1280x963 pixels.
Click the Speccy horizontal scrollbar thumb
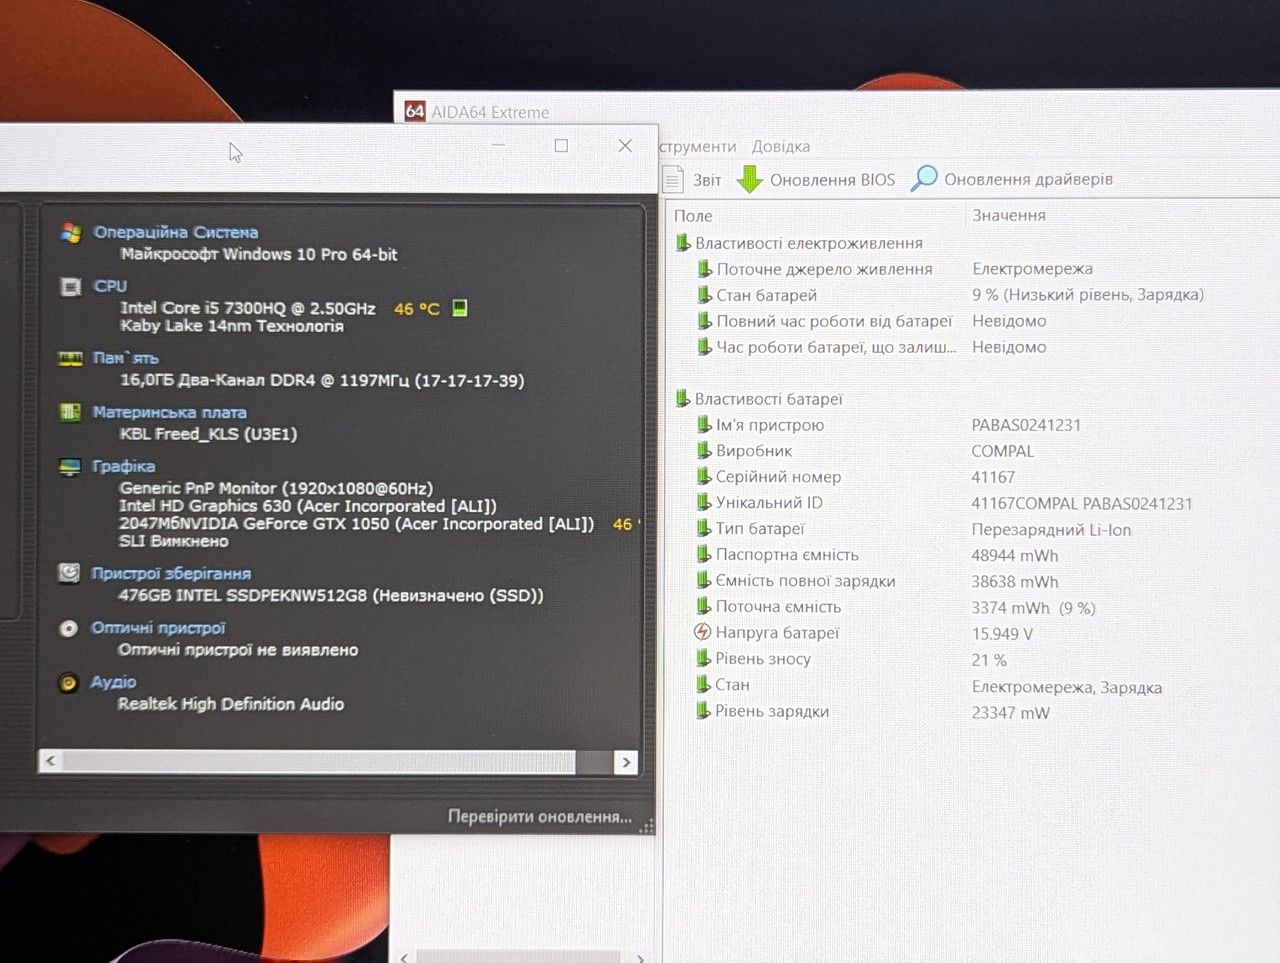pyautogui.click(x=319, y=762)
